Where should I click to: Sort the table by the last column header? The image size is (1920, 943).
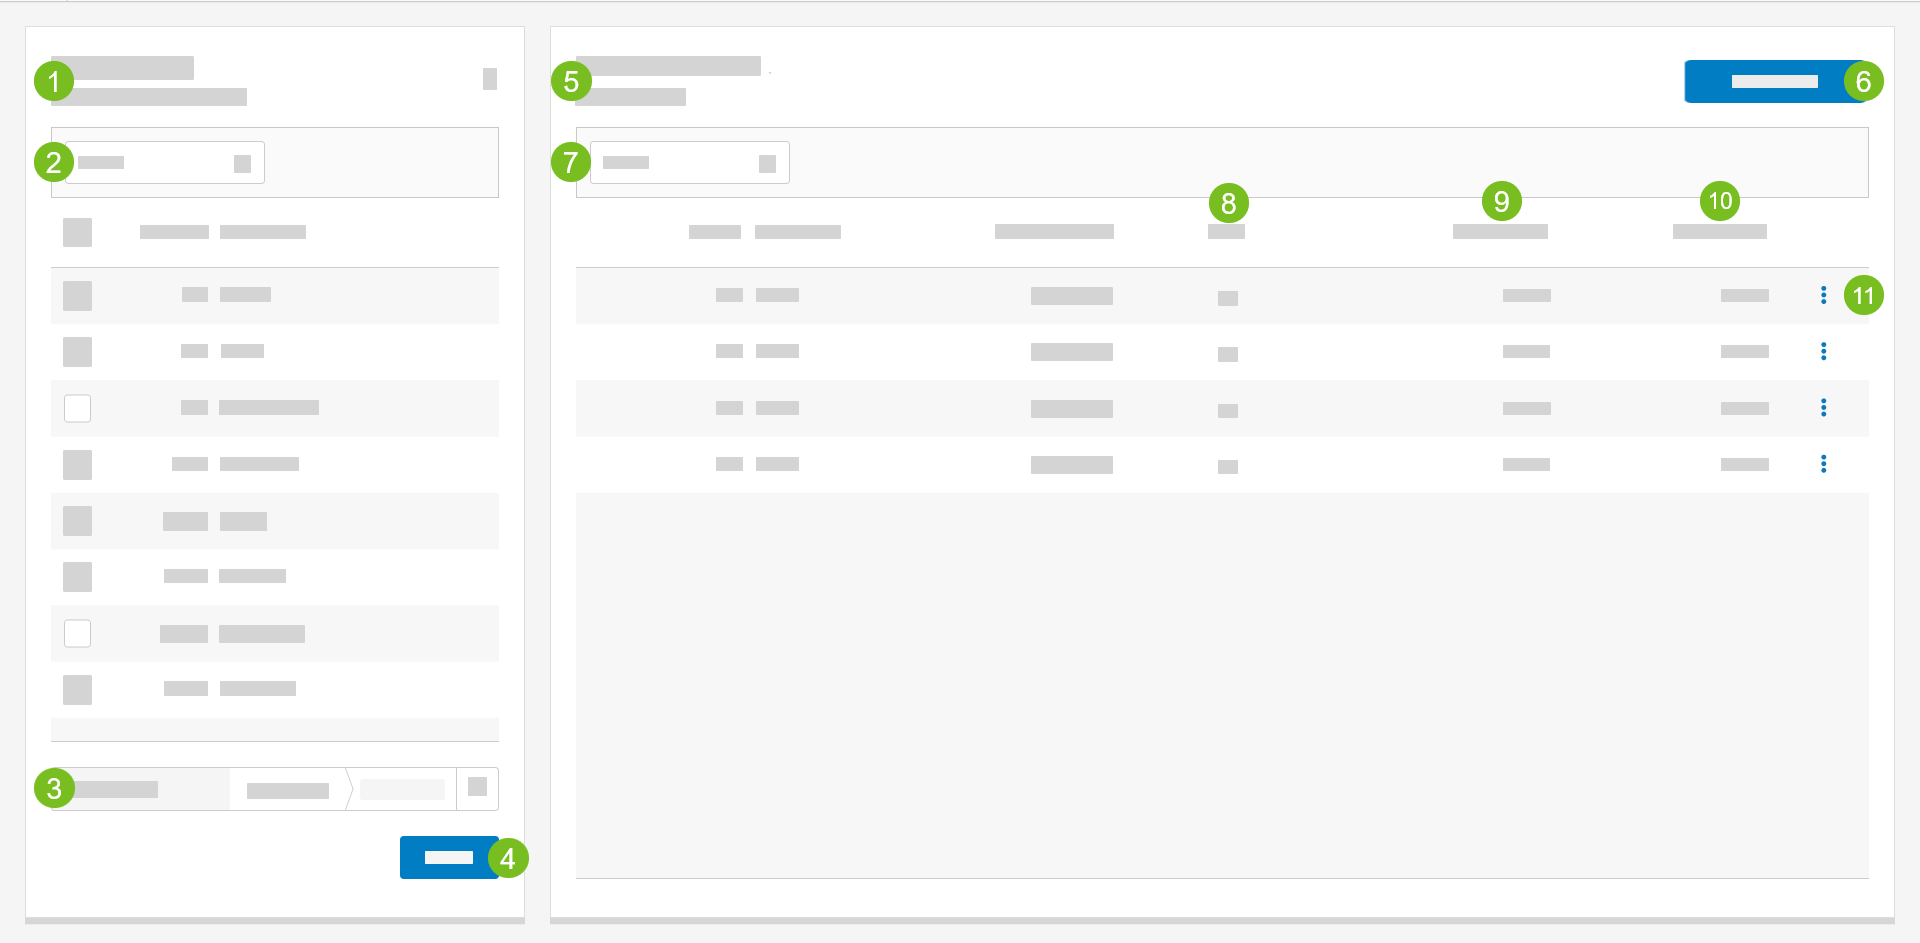(1720, 231)
